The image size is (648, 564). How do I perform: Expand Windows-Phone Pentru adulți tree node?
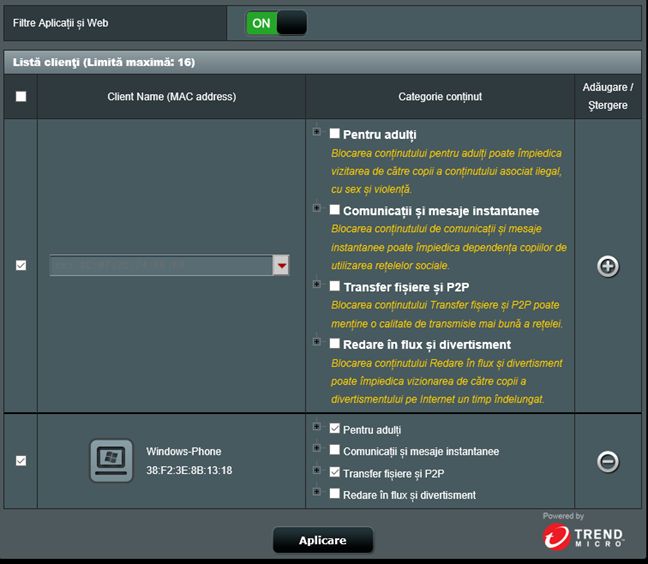click(x=317, y=427)
